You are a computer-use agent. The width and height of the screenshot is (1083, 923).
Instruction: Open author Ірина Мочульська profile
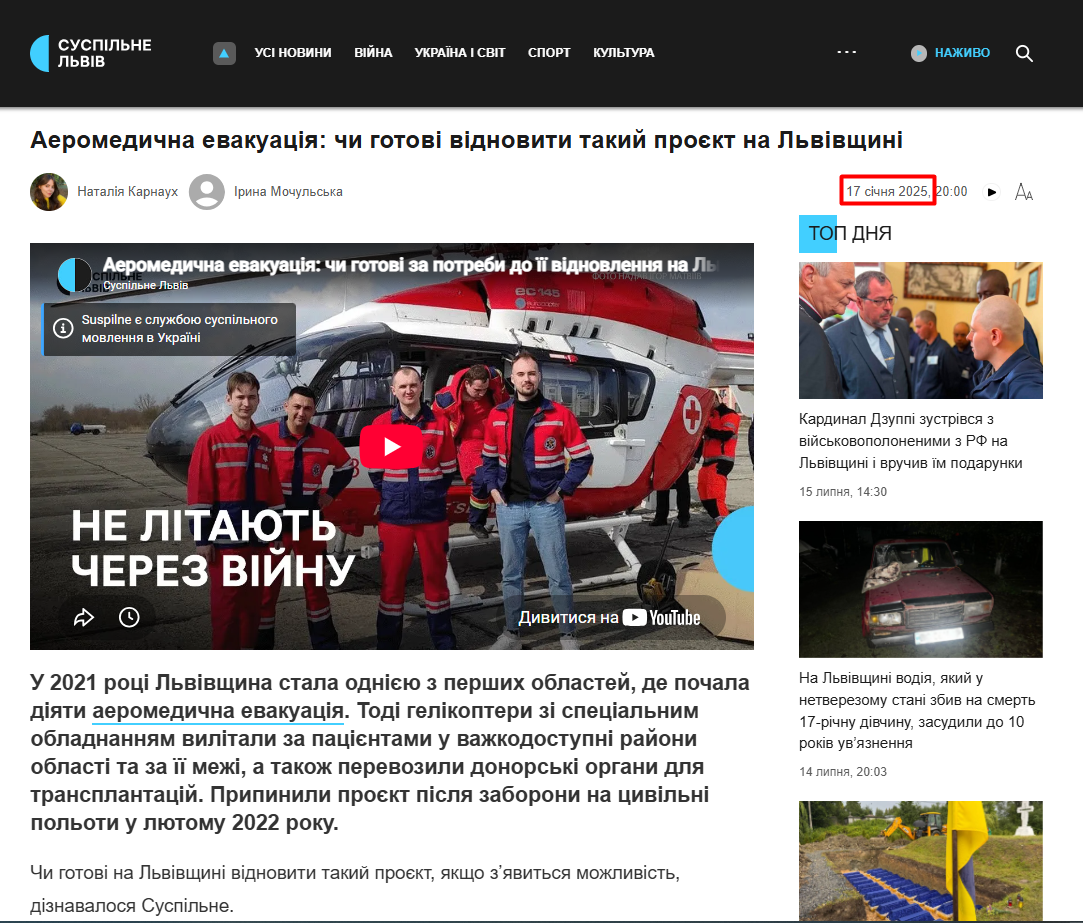tap(288, 191)
